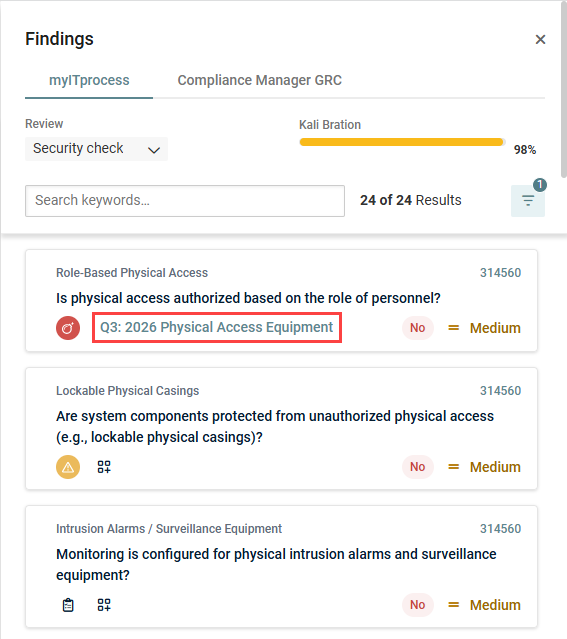This screenshot has width=567, height=639.
Task: Click Medium priority on Lockable Physical Casings card
Action: (x=495, y=467)
